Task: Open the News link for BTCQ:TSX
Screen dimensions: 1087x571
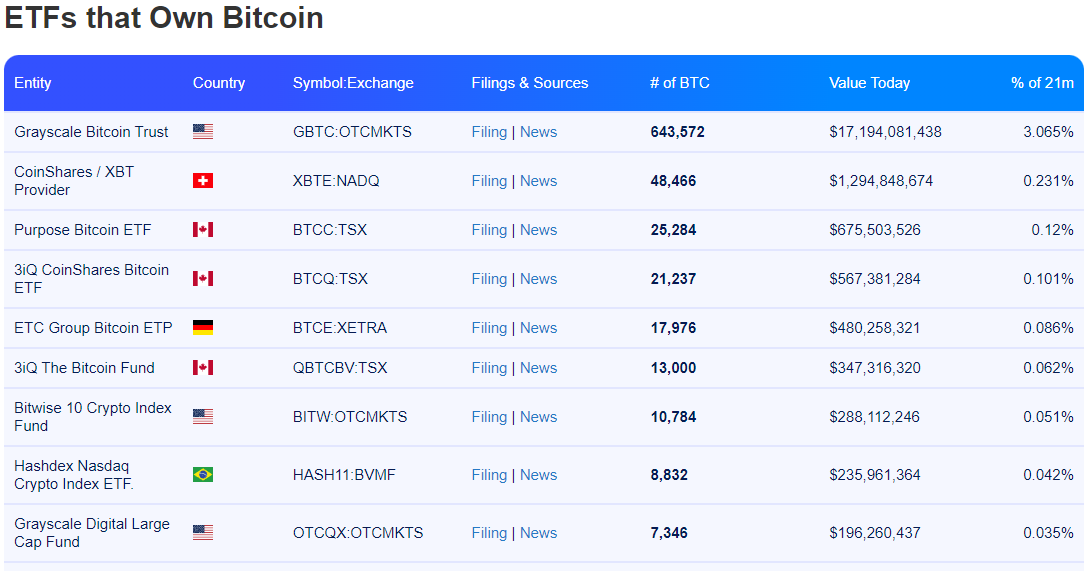Action: tap(539, 279)
